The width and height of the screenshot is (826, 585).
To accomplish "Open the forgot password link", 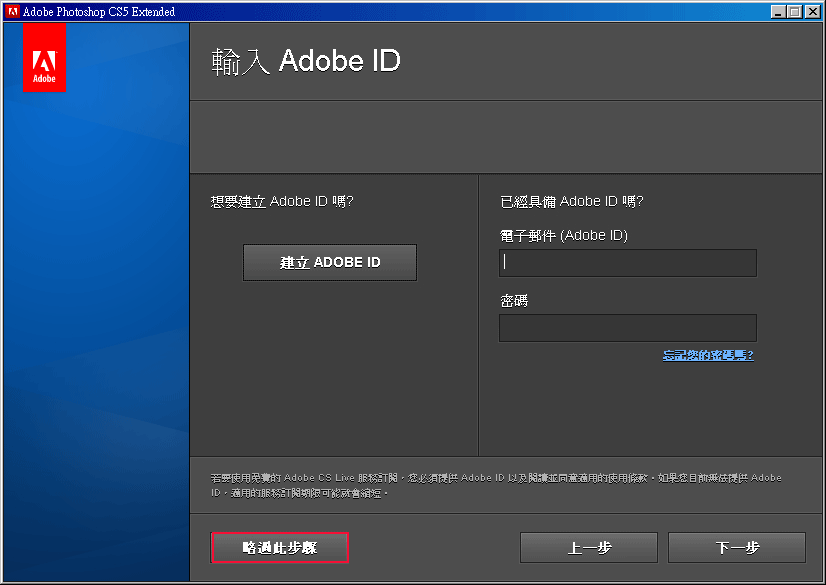I will (708, 355).
